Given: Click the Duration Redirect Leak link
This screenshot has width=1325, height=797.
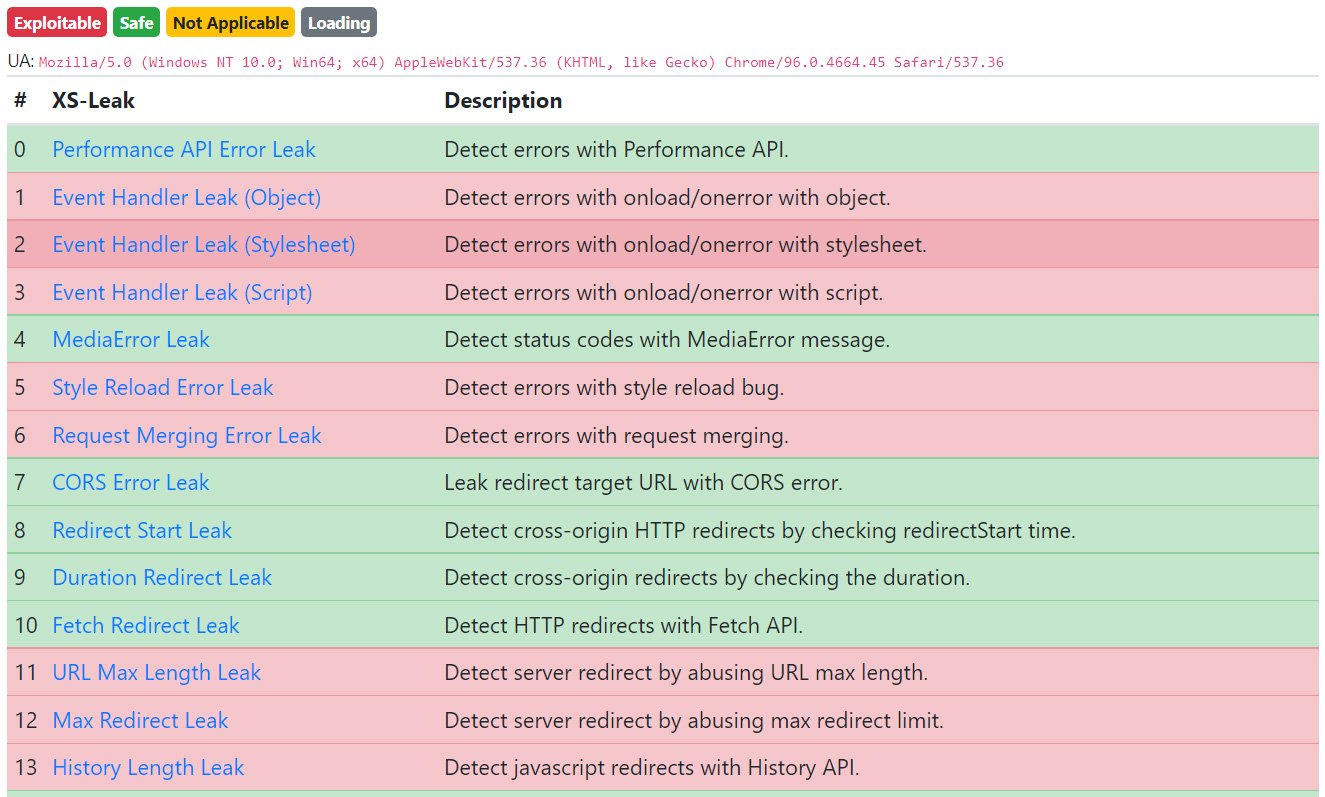Looking at the screenshot, I should click(x=162, y=578).
